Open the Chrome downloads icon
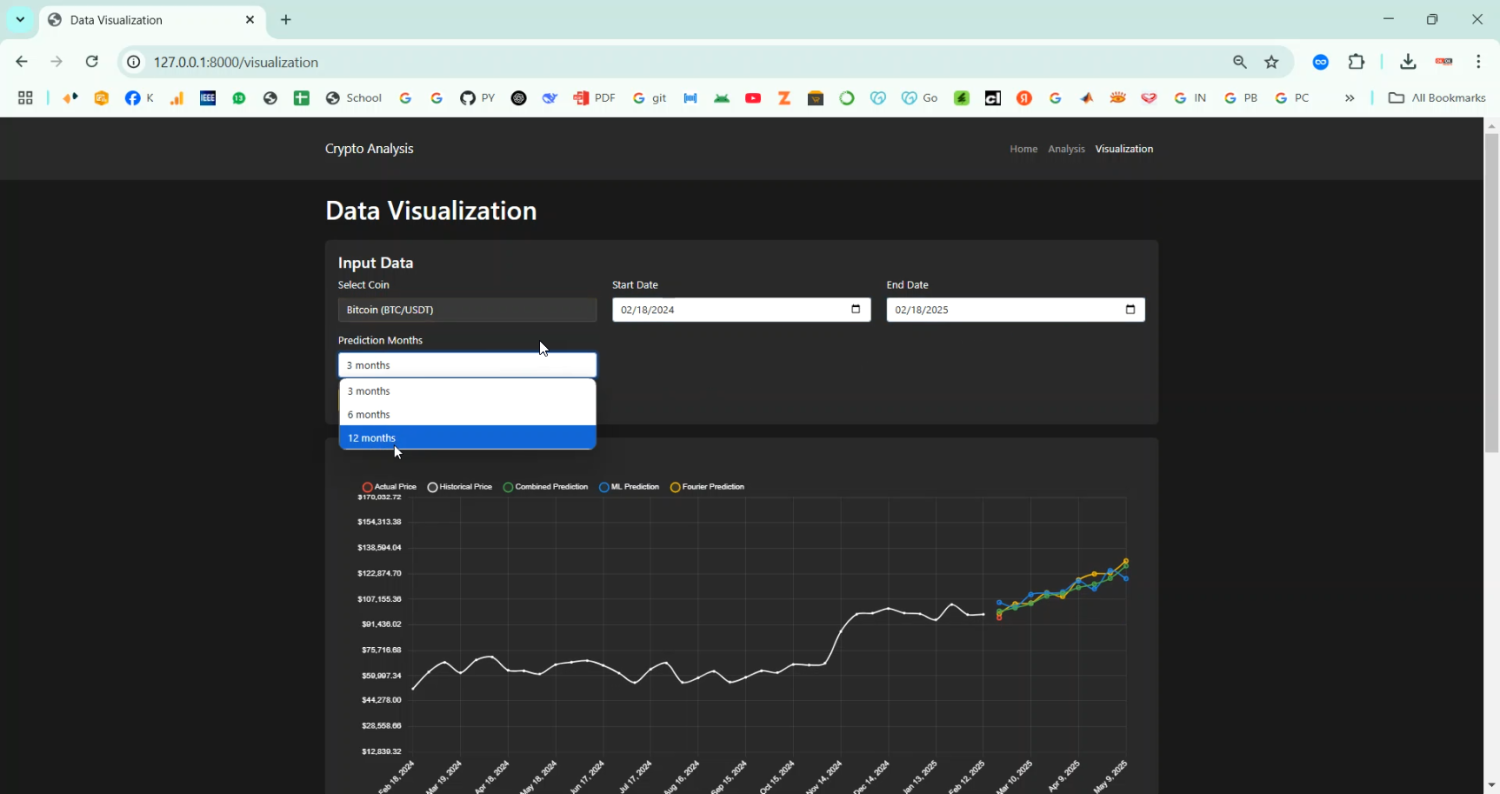This screenshot has height=794, width=1500. [1408, 62]
